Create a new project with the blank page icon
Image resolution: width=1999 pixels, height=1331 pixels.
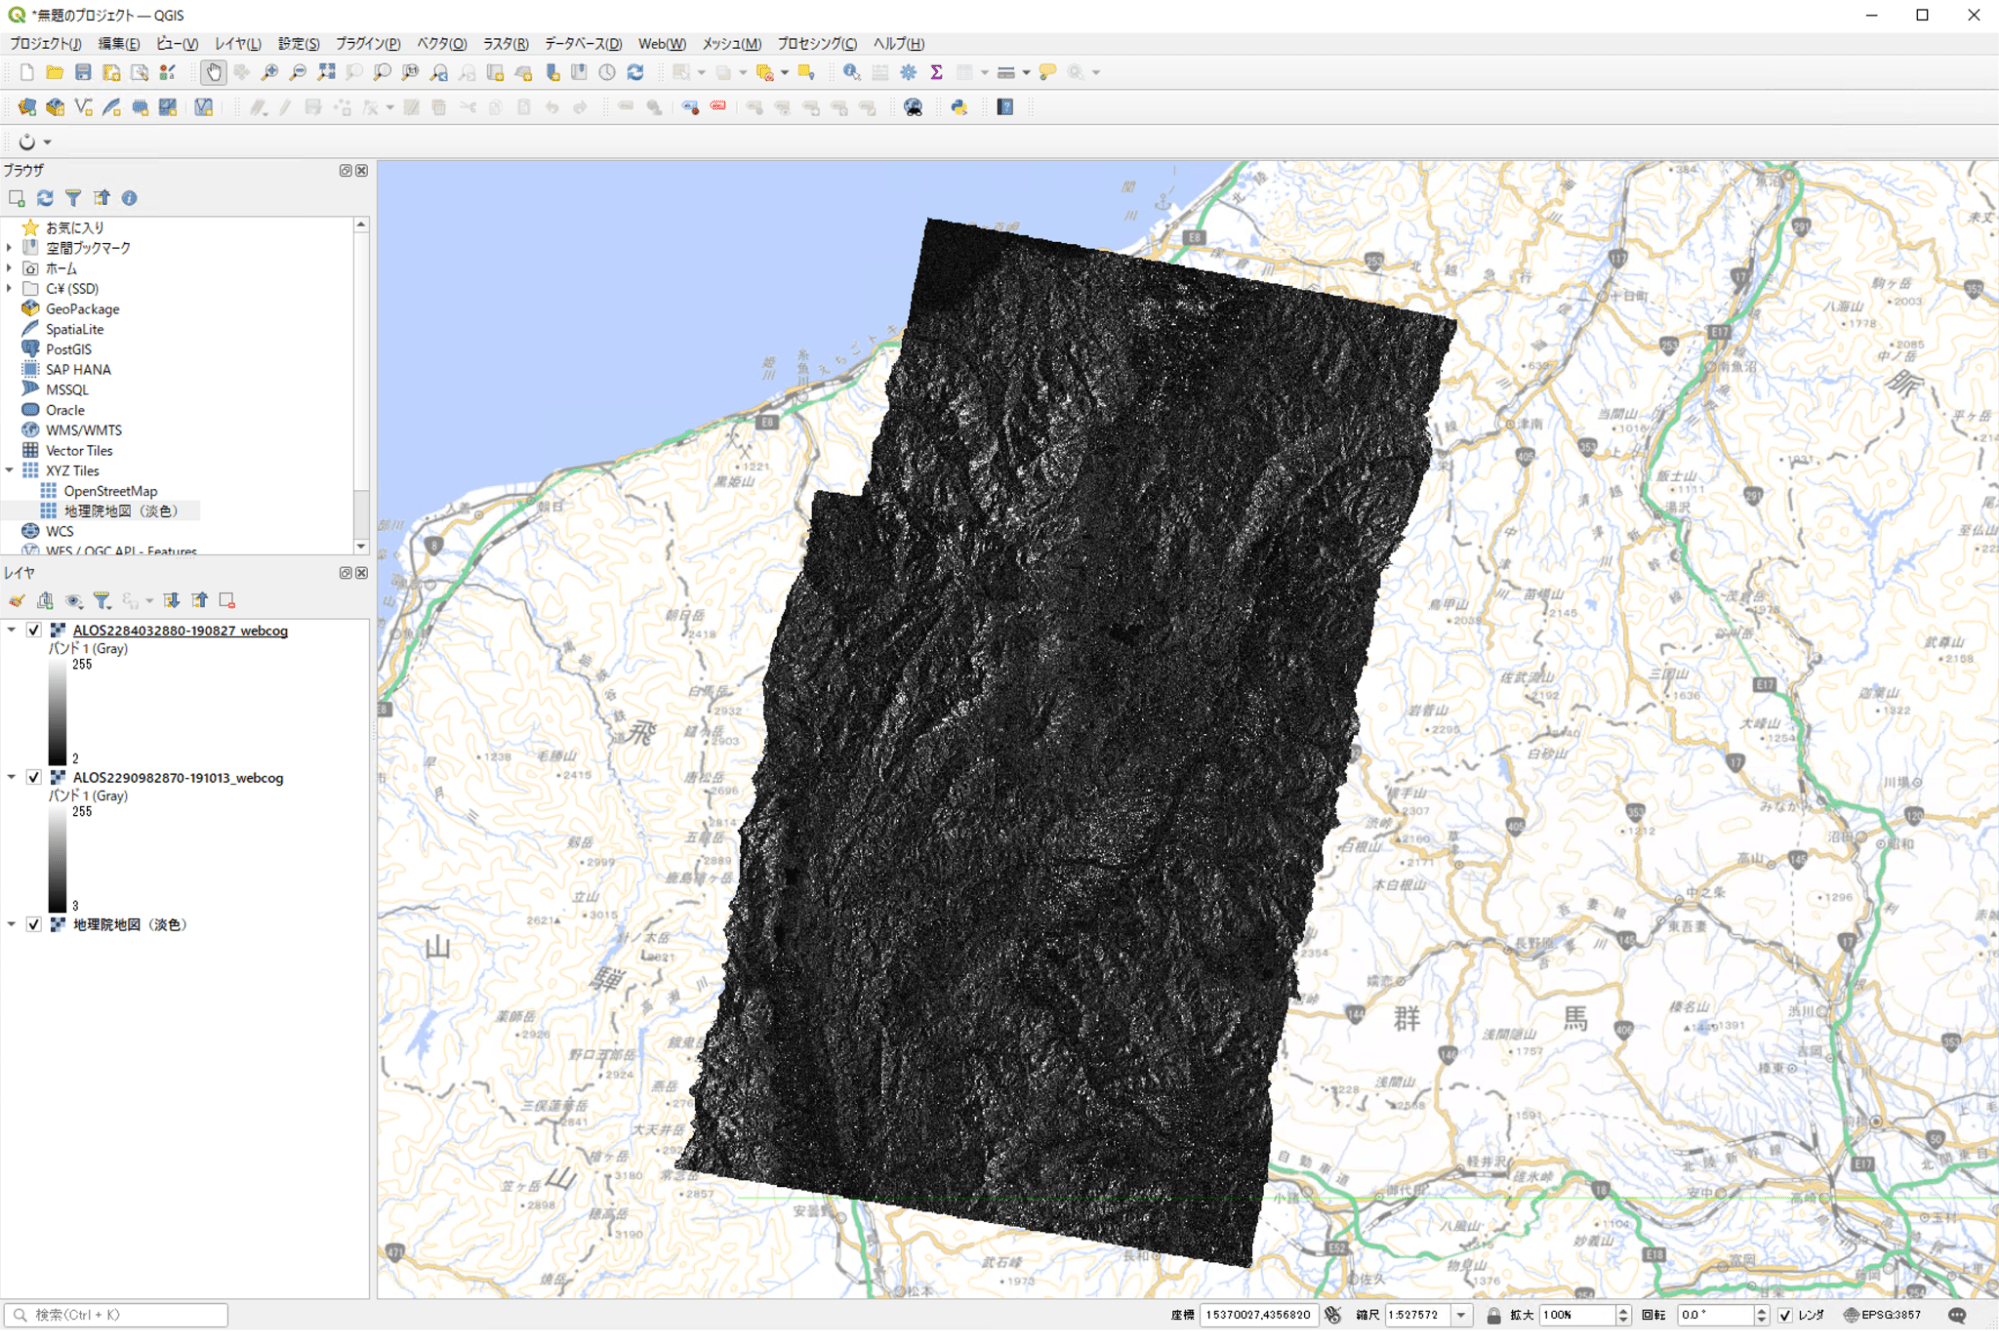point(27,72)
